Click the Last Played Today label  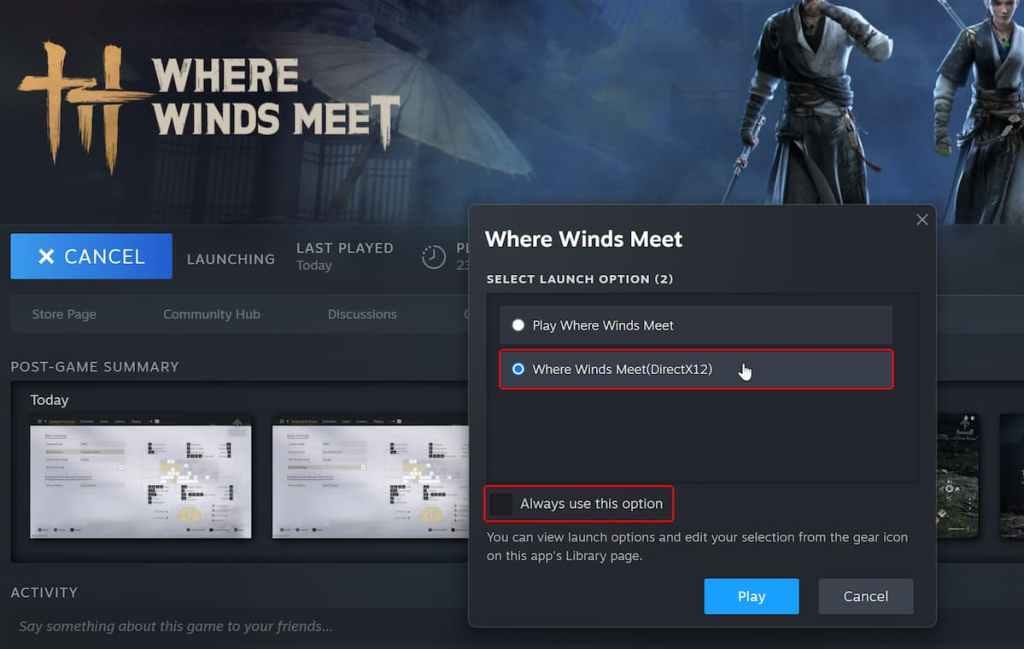pyautogui.click(x=345, y=257)
